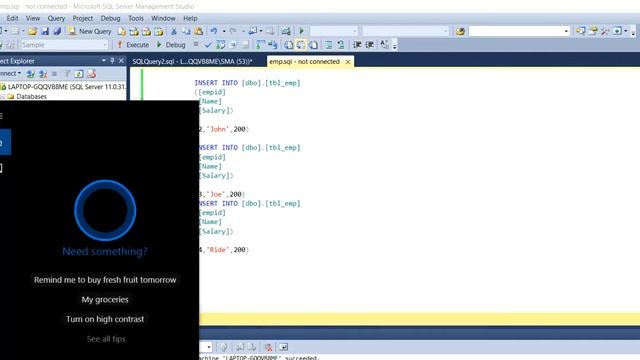Toggle Object Explorer auto-hide pin

pos(112,60)
